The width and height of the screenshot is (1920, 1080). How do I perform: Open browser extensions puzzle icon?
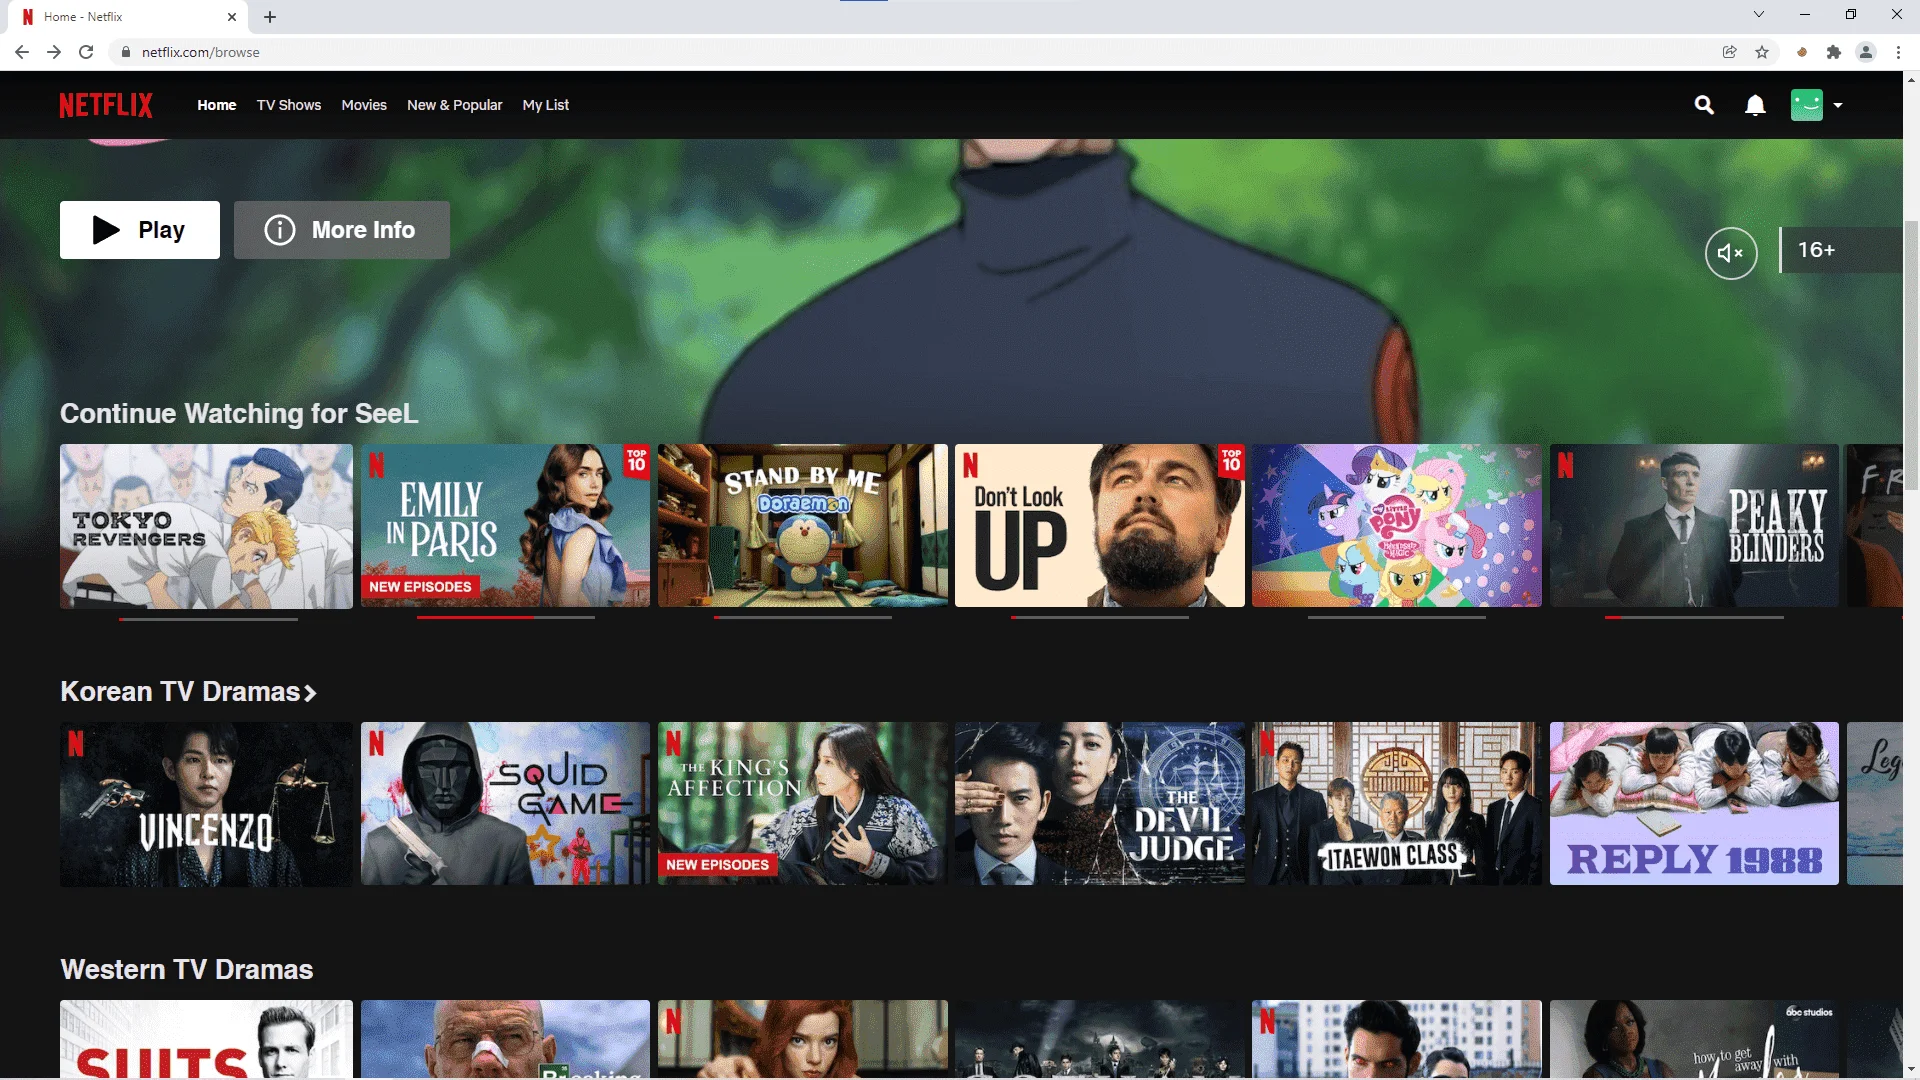click(x=1834, y=52)
